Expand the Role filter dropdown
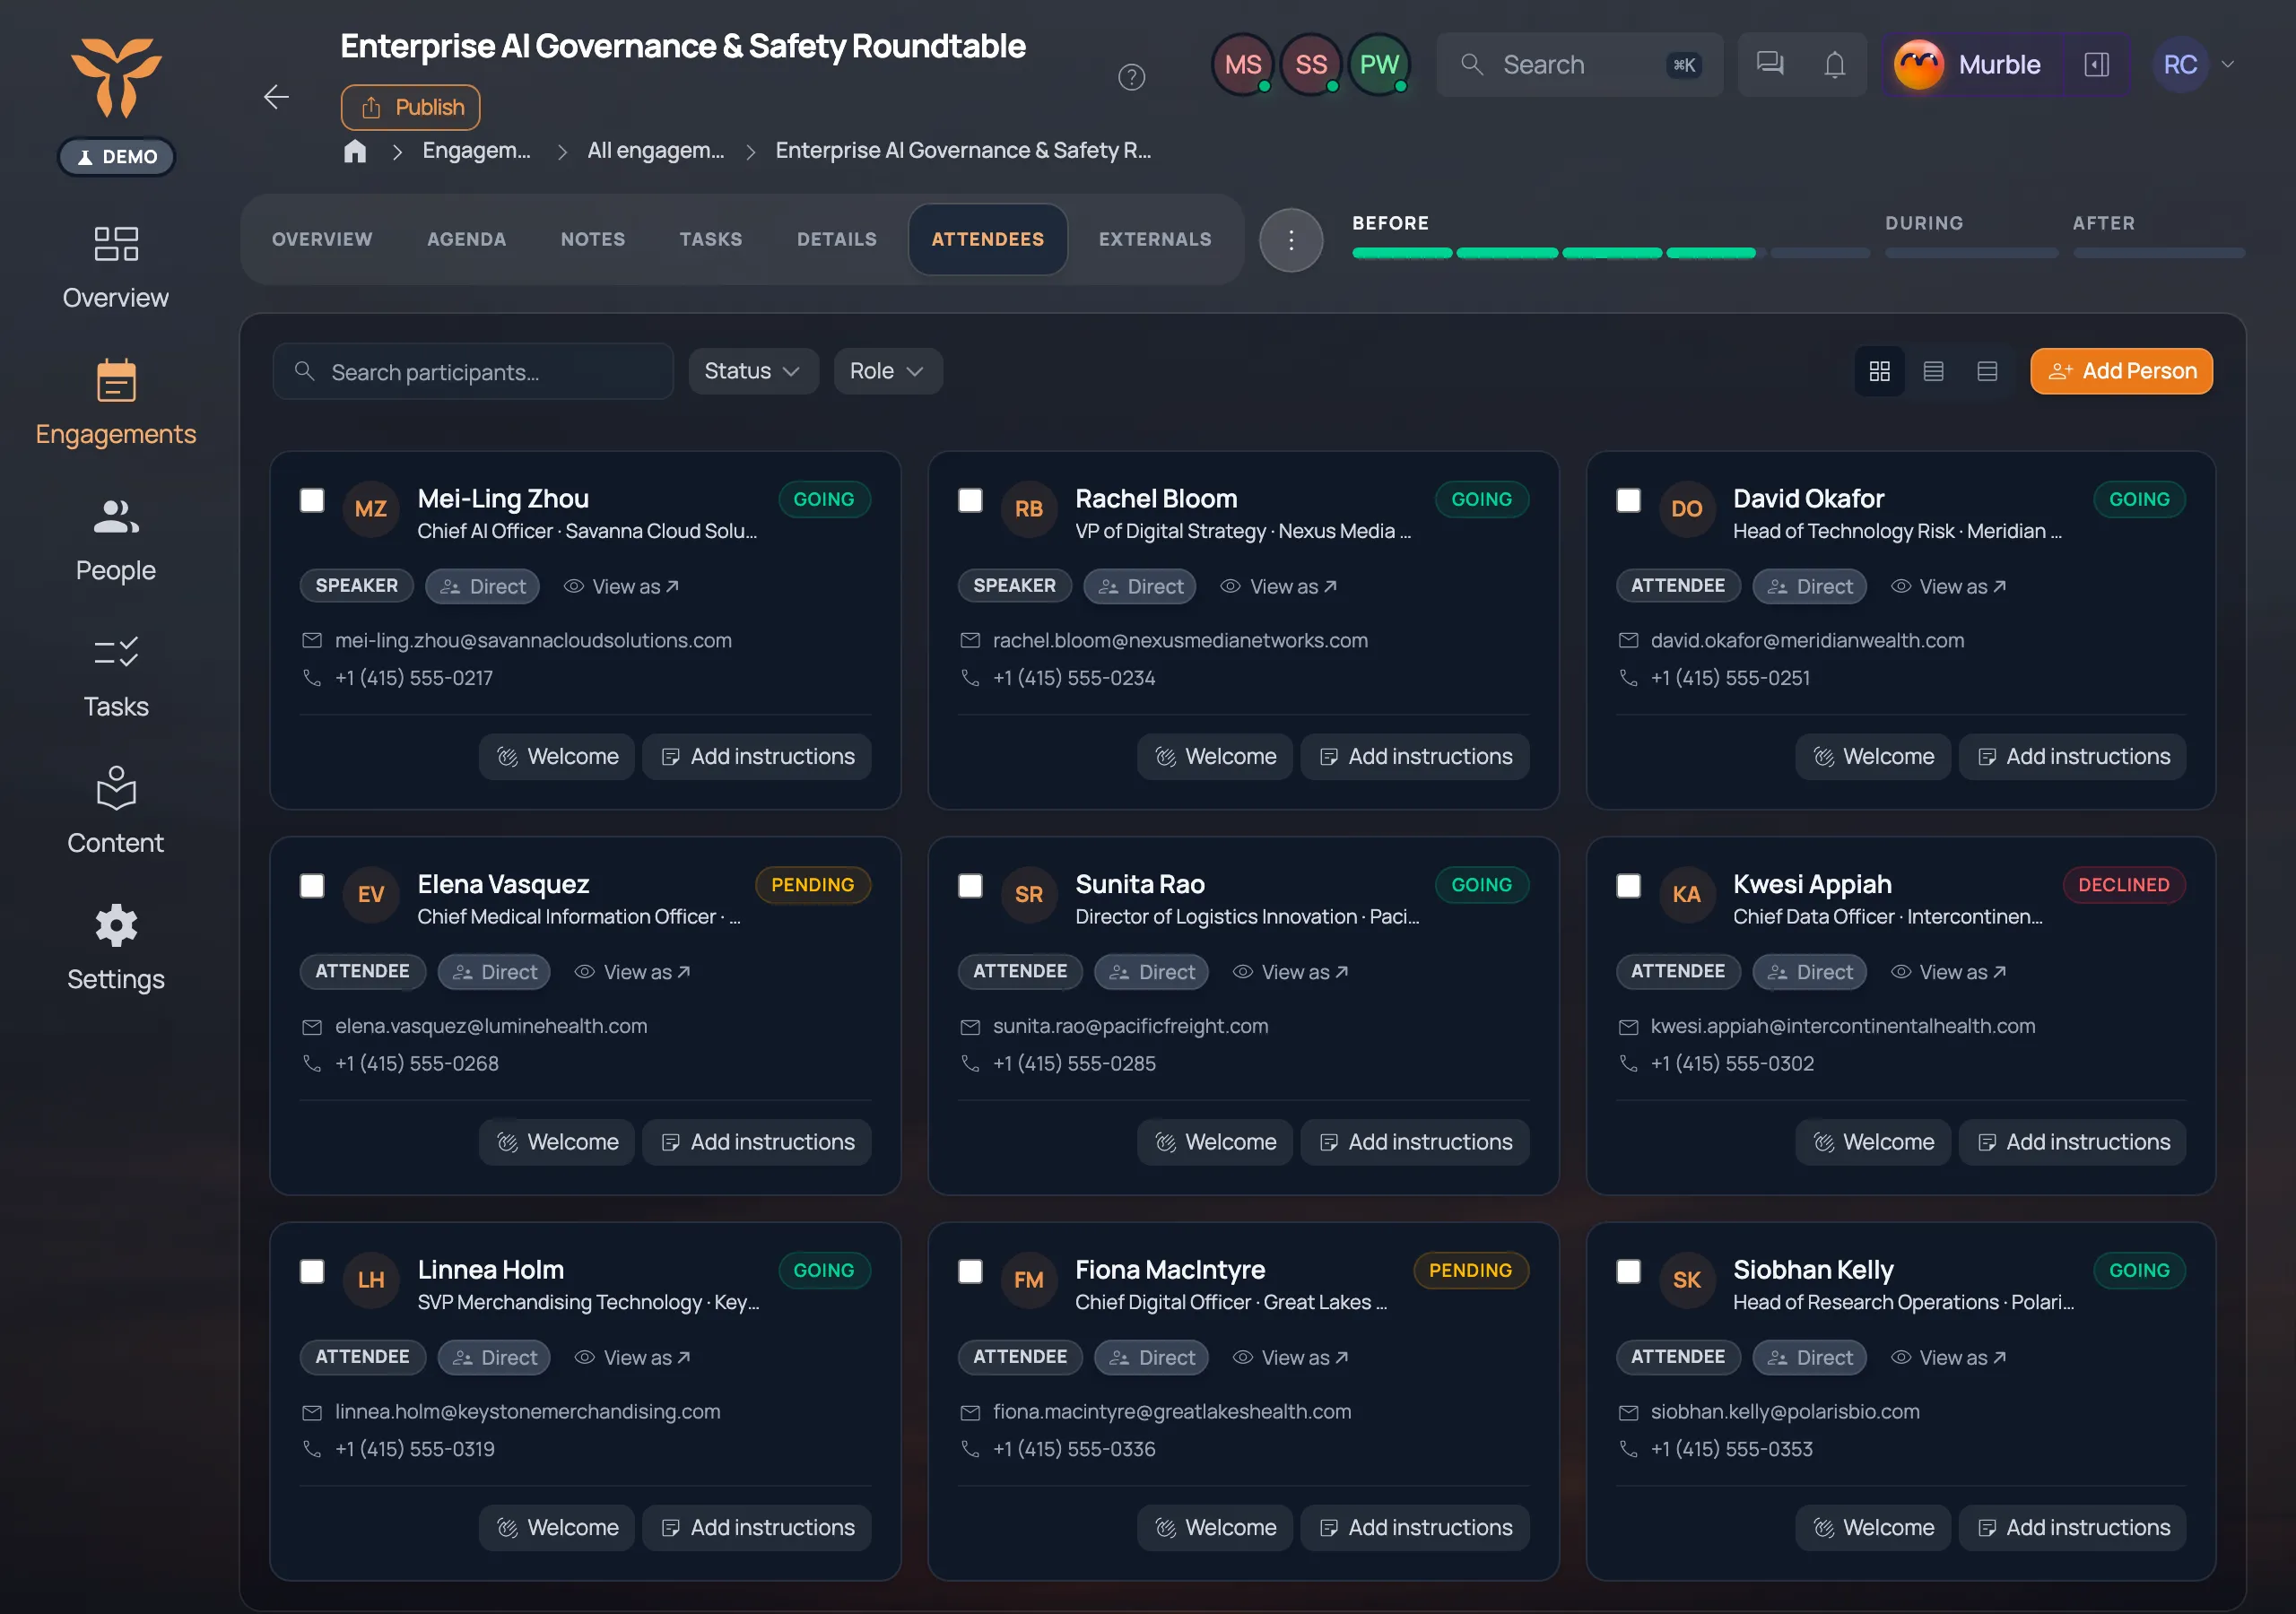This screenshot has width=2296, height=1614. (887, 371)
